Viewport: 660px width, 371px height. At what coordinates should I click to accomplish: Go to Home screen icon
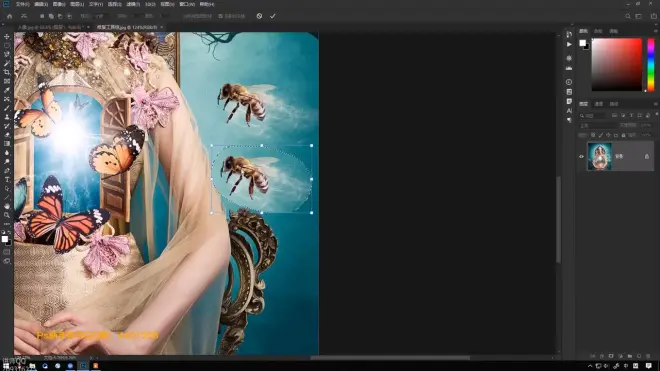(x=9, y=16)
